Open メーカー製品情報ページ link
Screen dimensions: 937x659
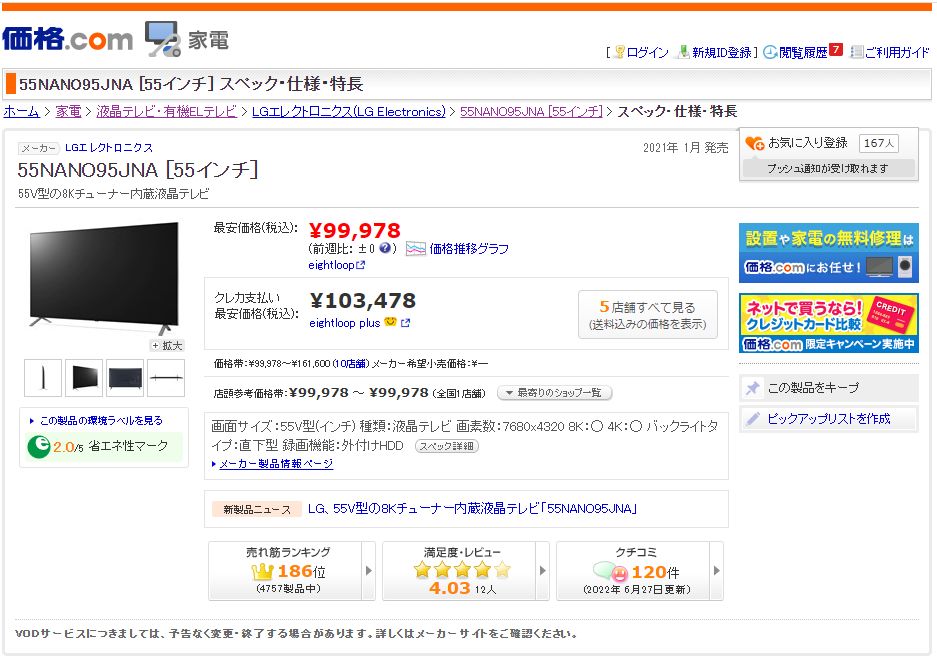pos(276,464)
